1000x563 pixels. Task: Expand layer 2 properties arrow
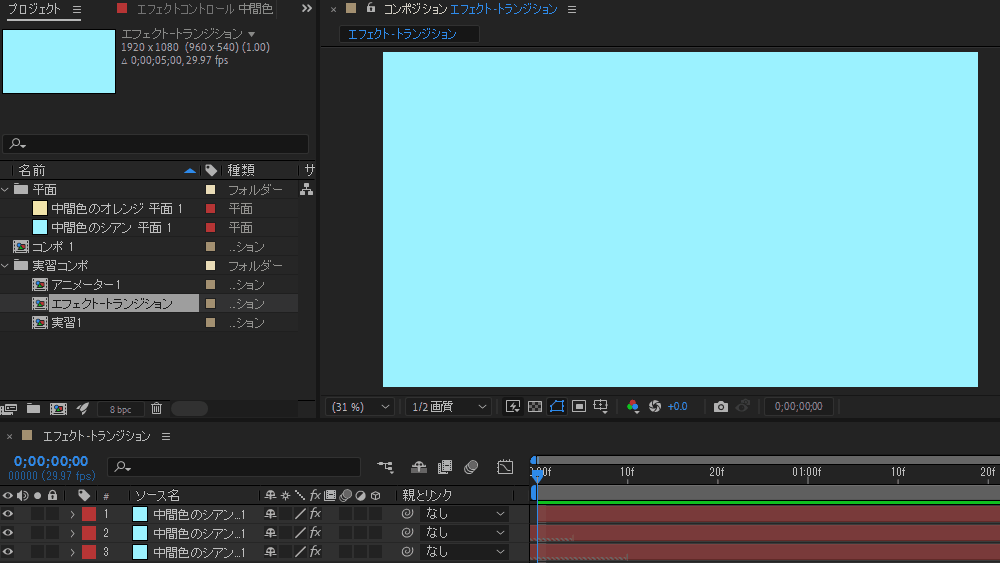(72, 533)
